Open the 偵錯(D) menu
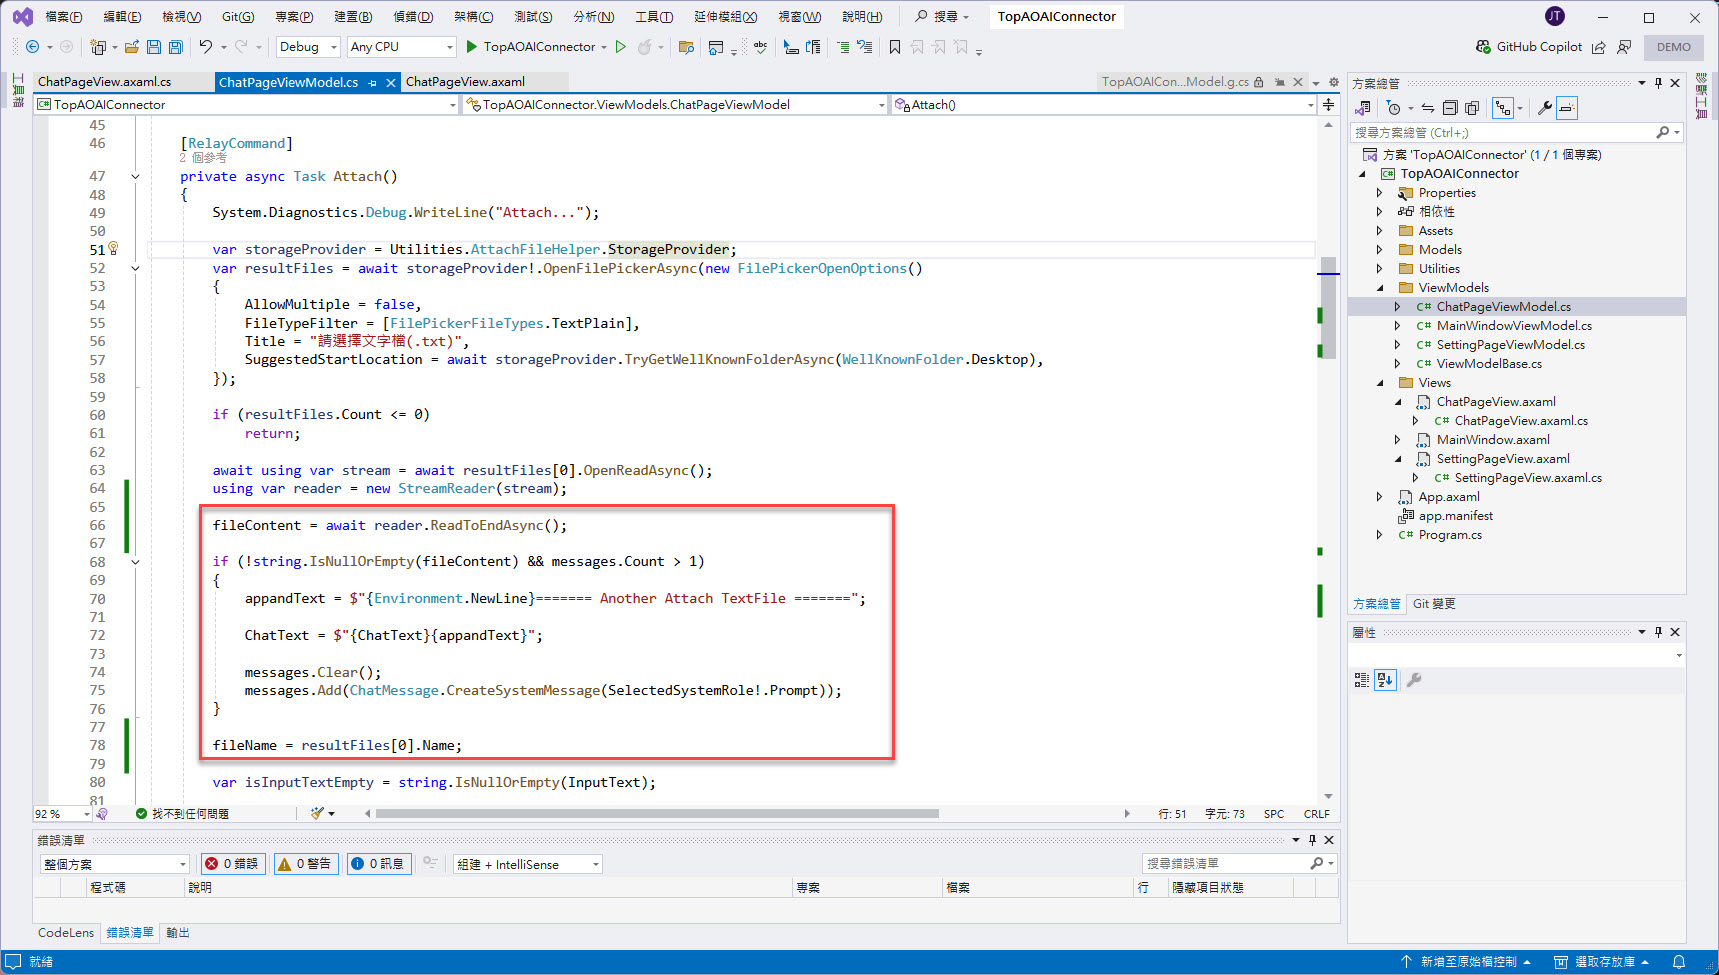The width and height of the screenshot is (1719, 975). click(x=413, y=17)
